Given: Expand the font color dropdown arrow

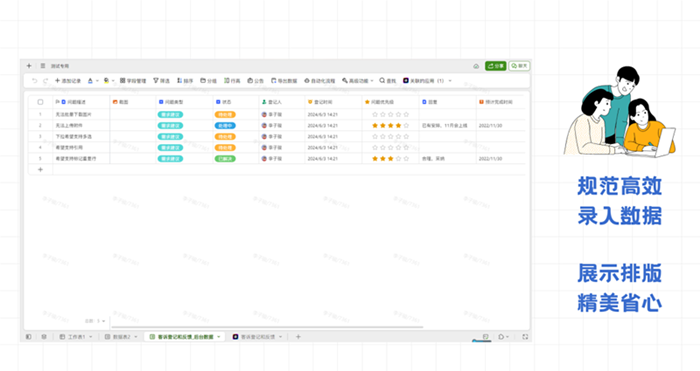Looking at the screenshot, I should click(97, 81).
